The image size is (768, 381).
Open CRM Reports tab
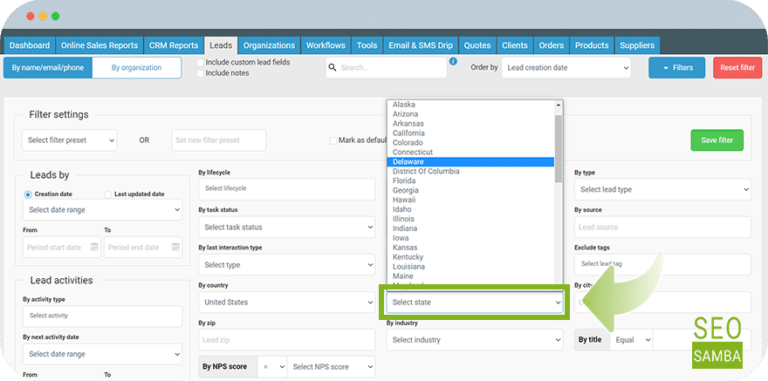pyautogui.click(x=174, y=46)
